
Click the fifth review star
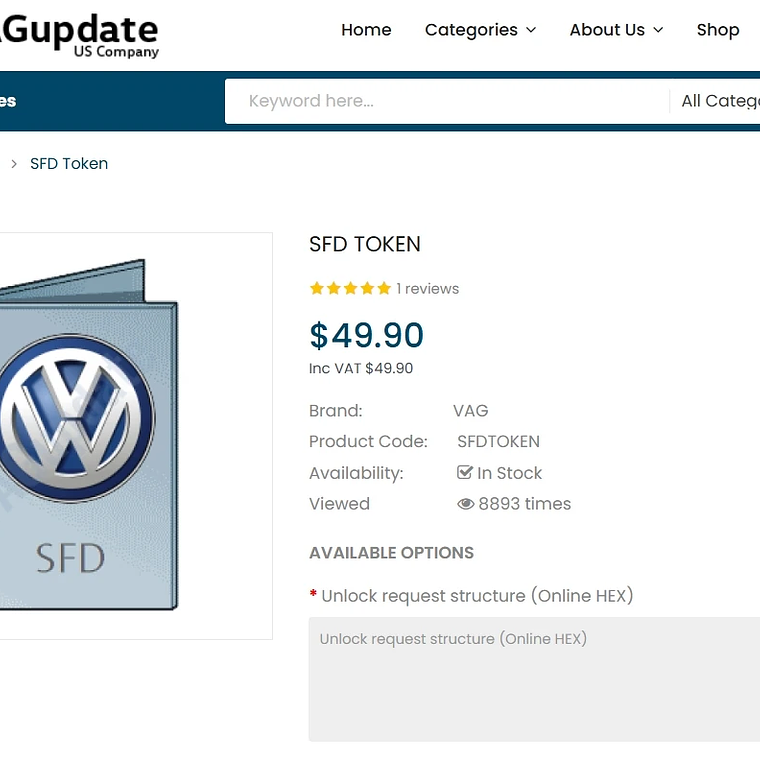[384, 289]
